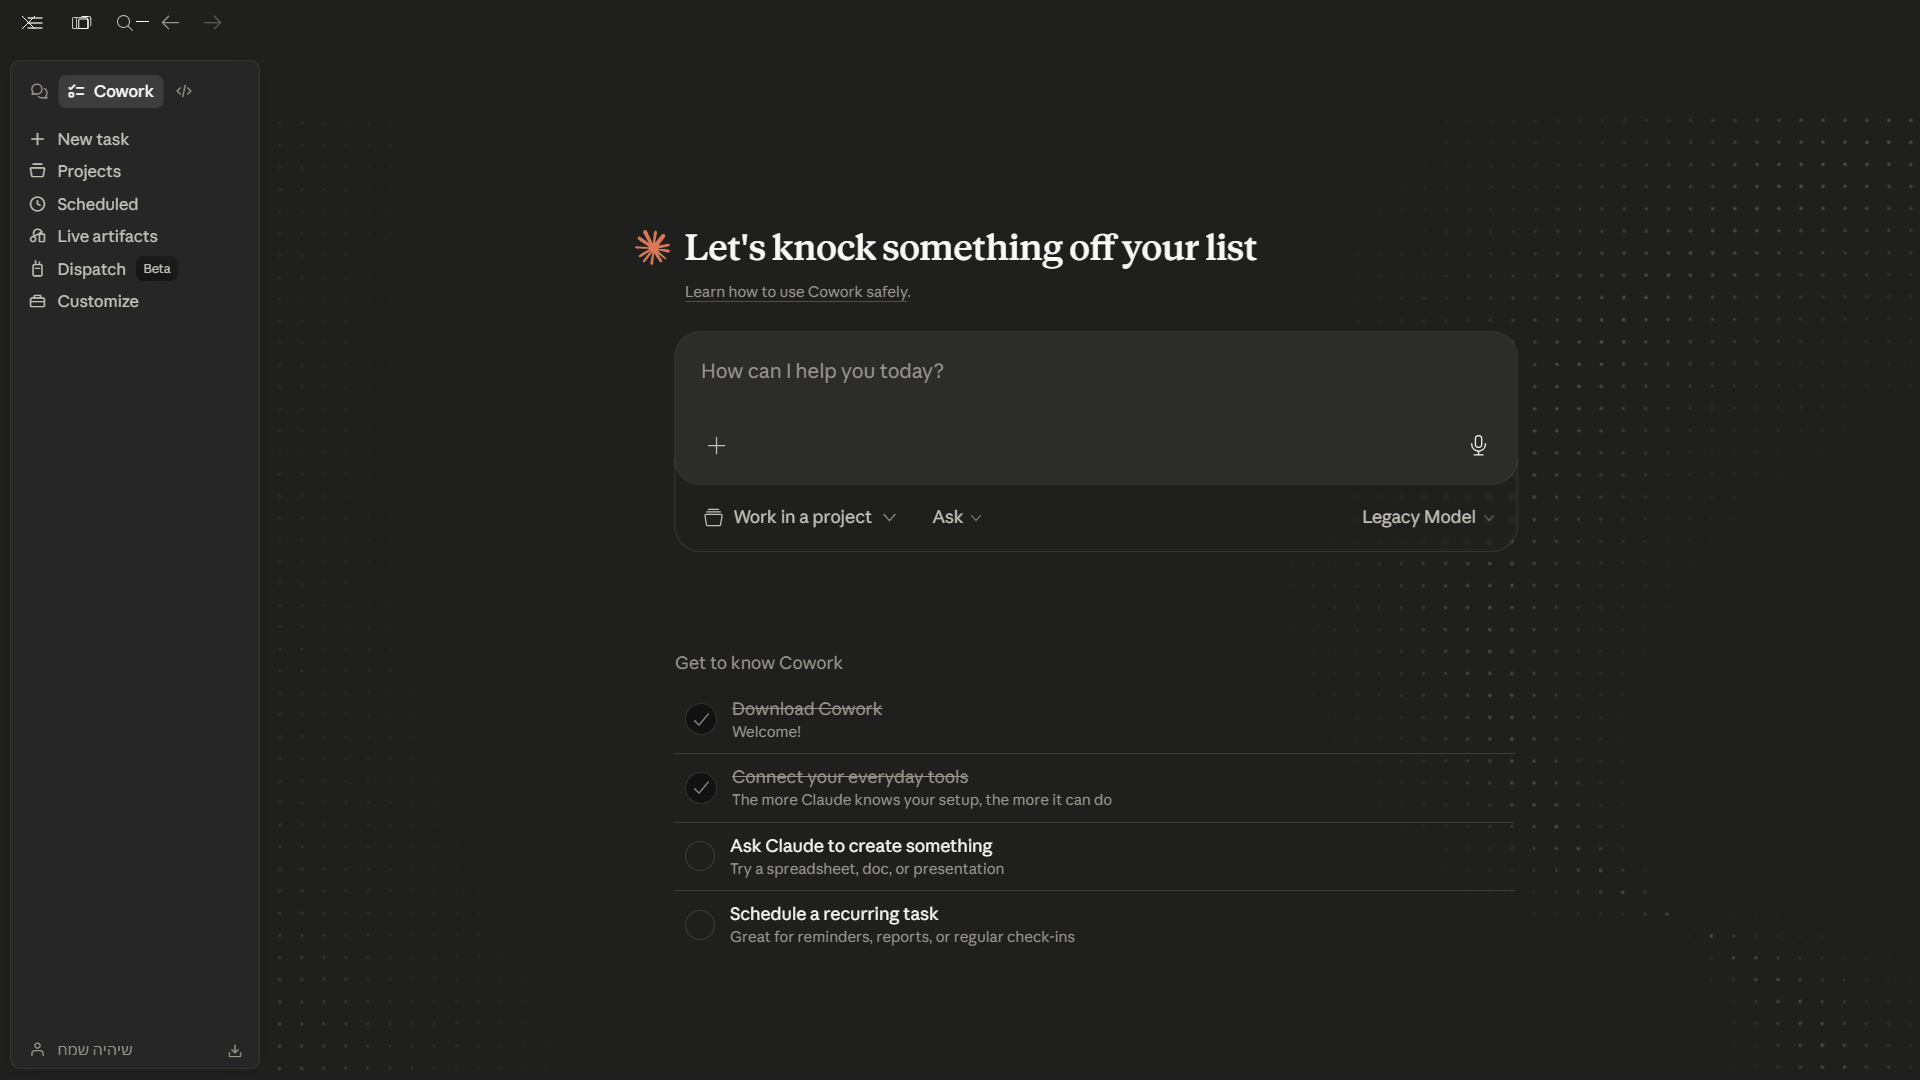Open Scheduled in the sidebar
Screen dimensions: 1920x1080
pyautogui.click(x=97, y=204)
